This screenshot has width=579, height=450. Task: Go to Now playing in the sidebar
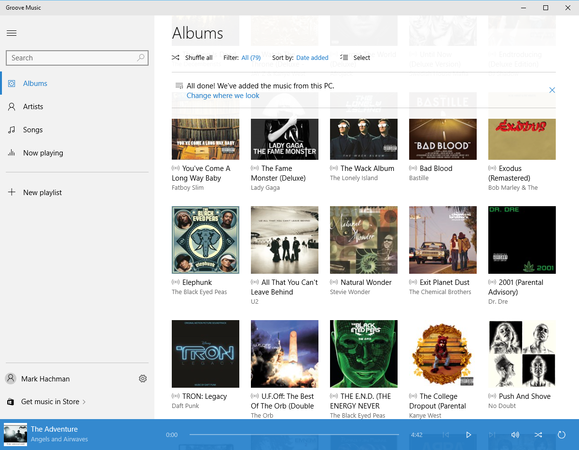[77, 153]
